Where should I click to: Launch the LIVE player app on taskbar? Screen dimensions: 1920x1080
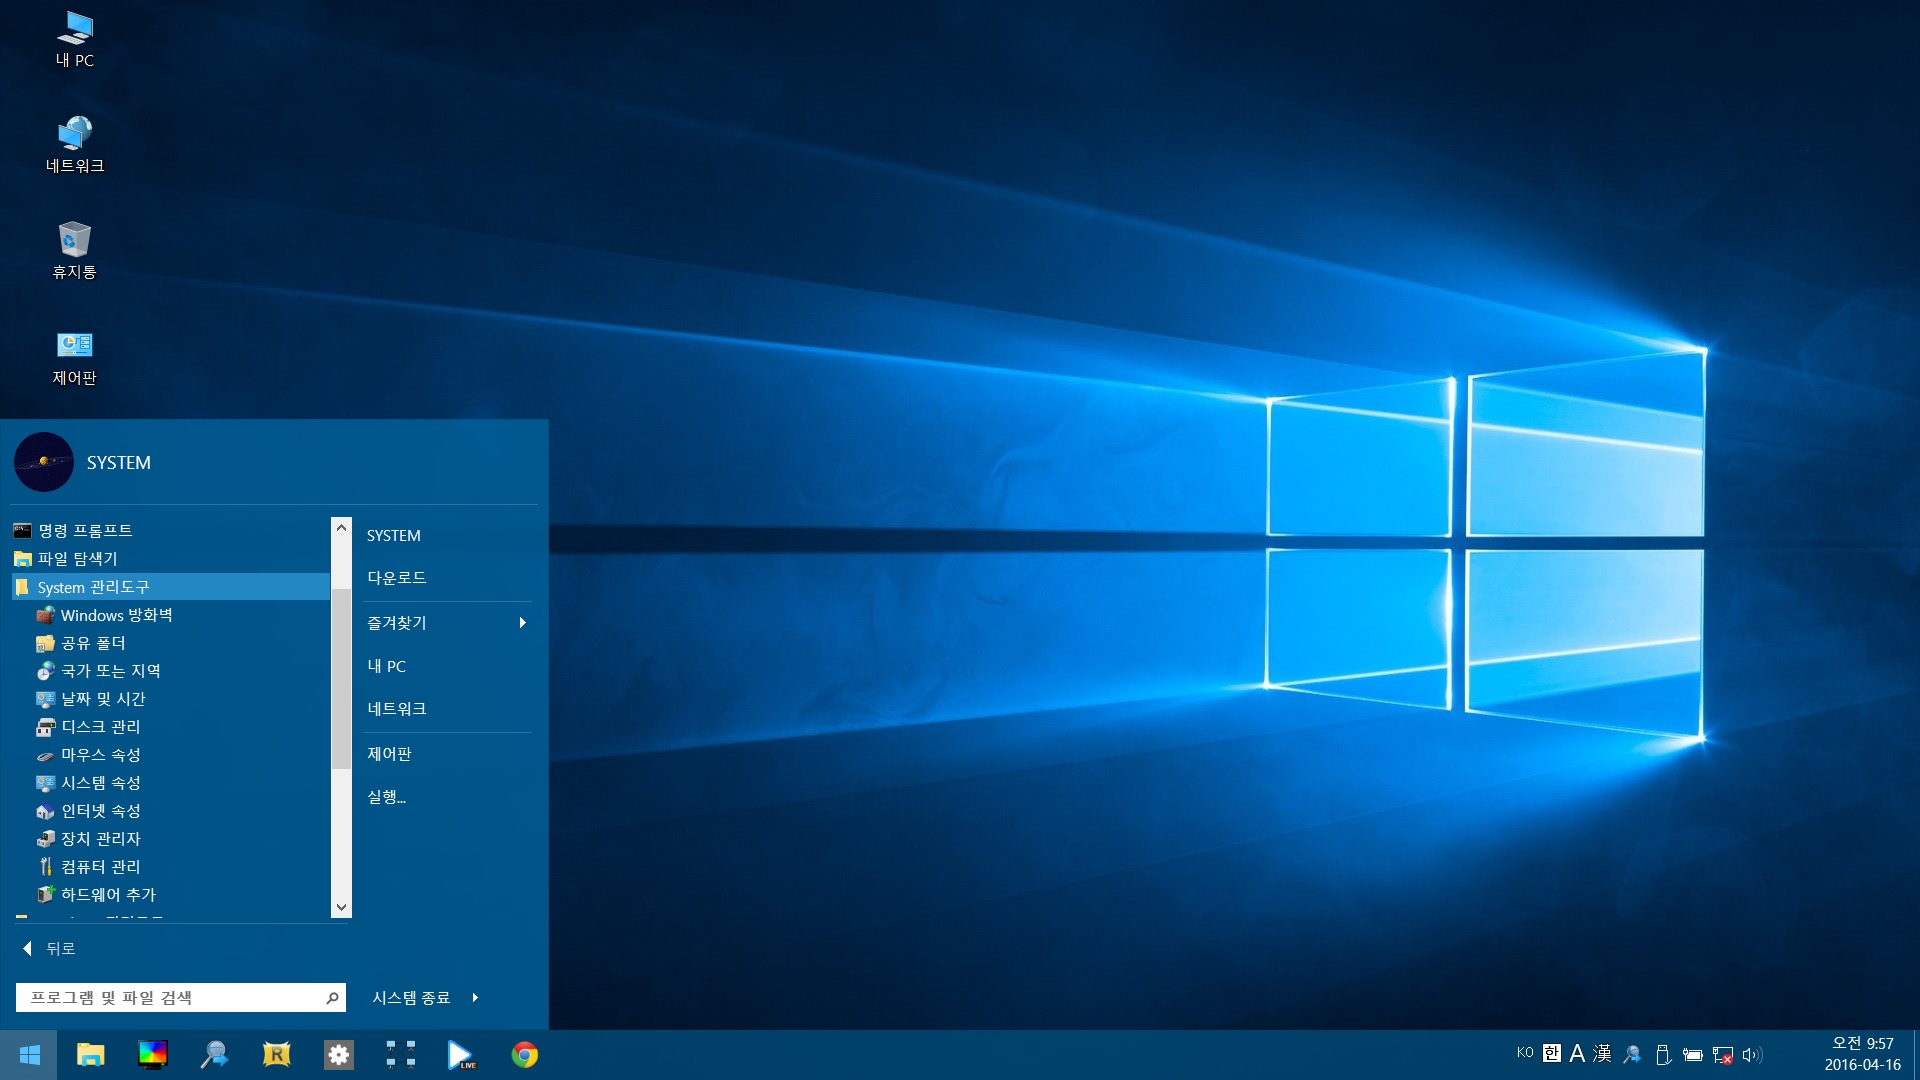462,1055
